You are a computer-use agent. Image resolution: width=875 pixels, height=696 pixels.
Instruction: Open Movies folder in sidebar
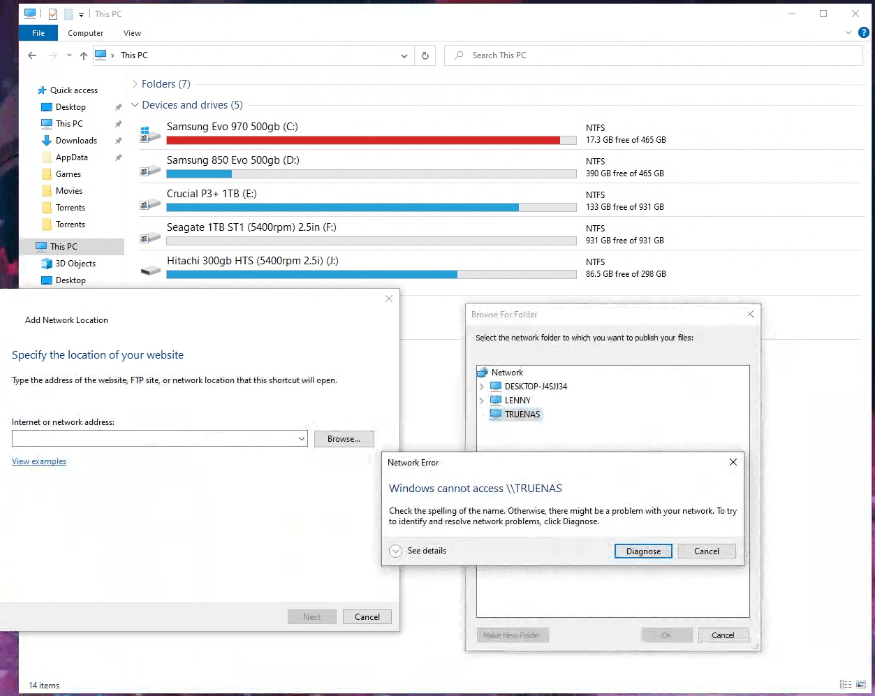(x=69, y=190)
